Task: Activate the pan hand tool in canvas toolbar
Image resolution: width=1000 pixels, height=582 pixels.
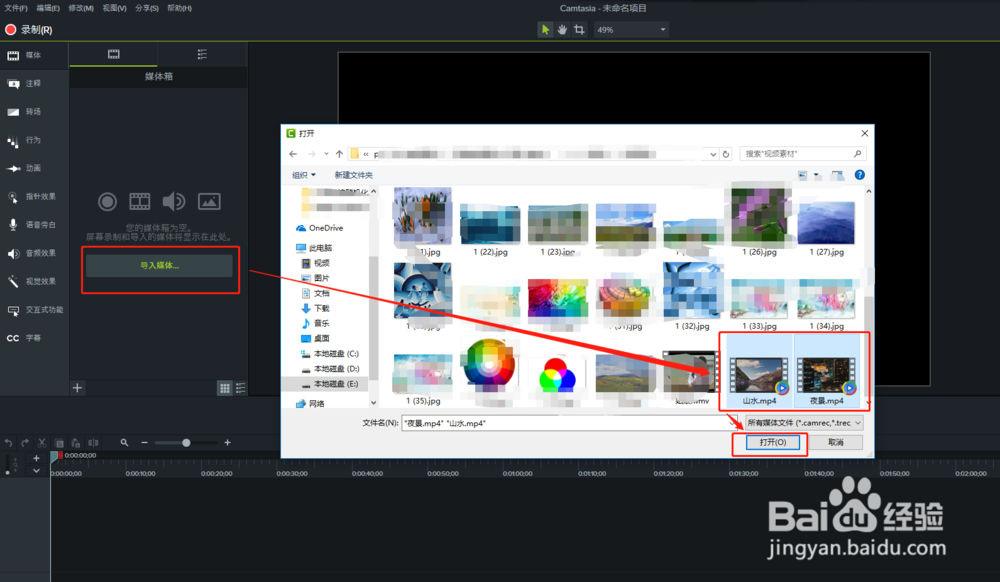Action: coord(563,31)
